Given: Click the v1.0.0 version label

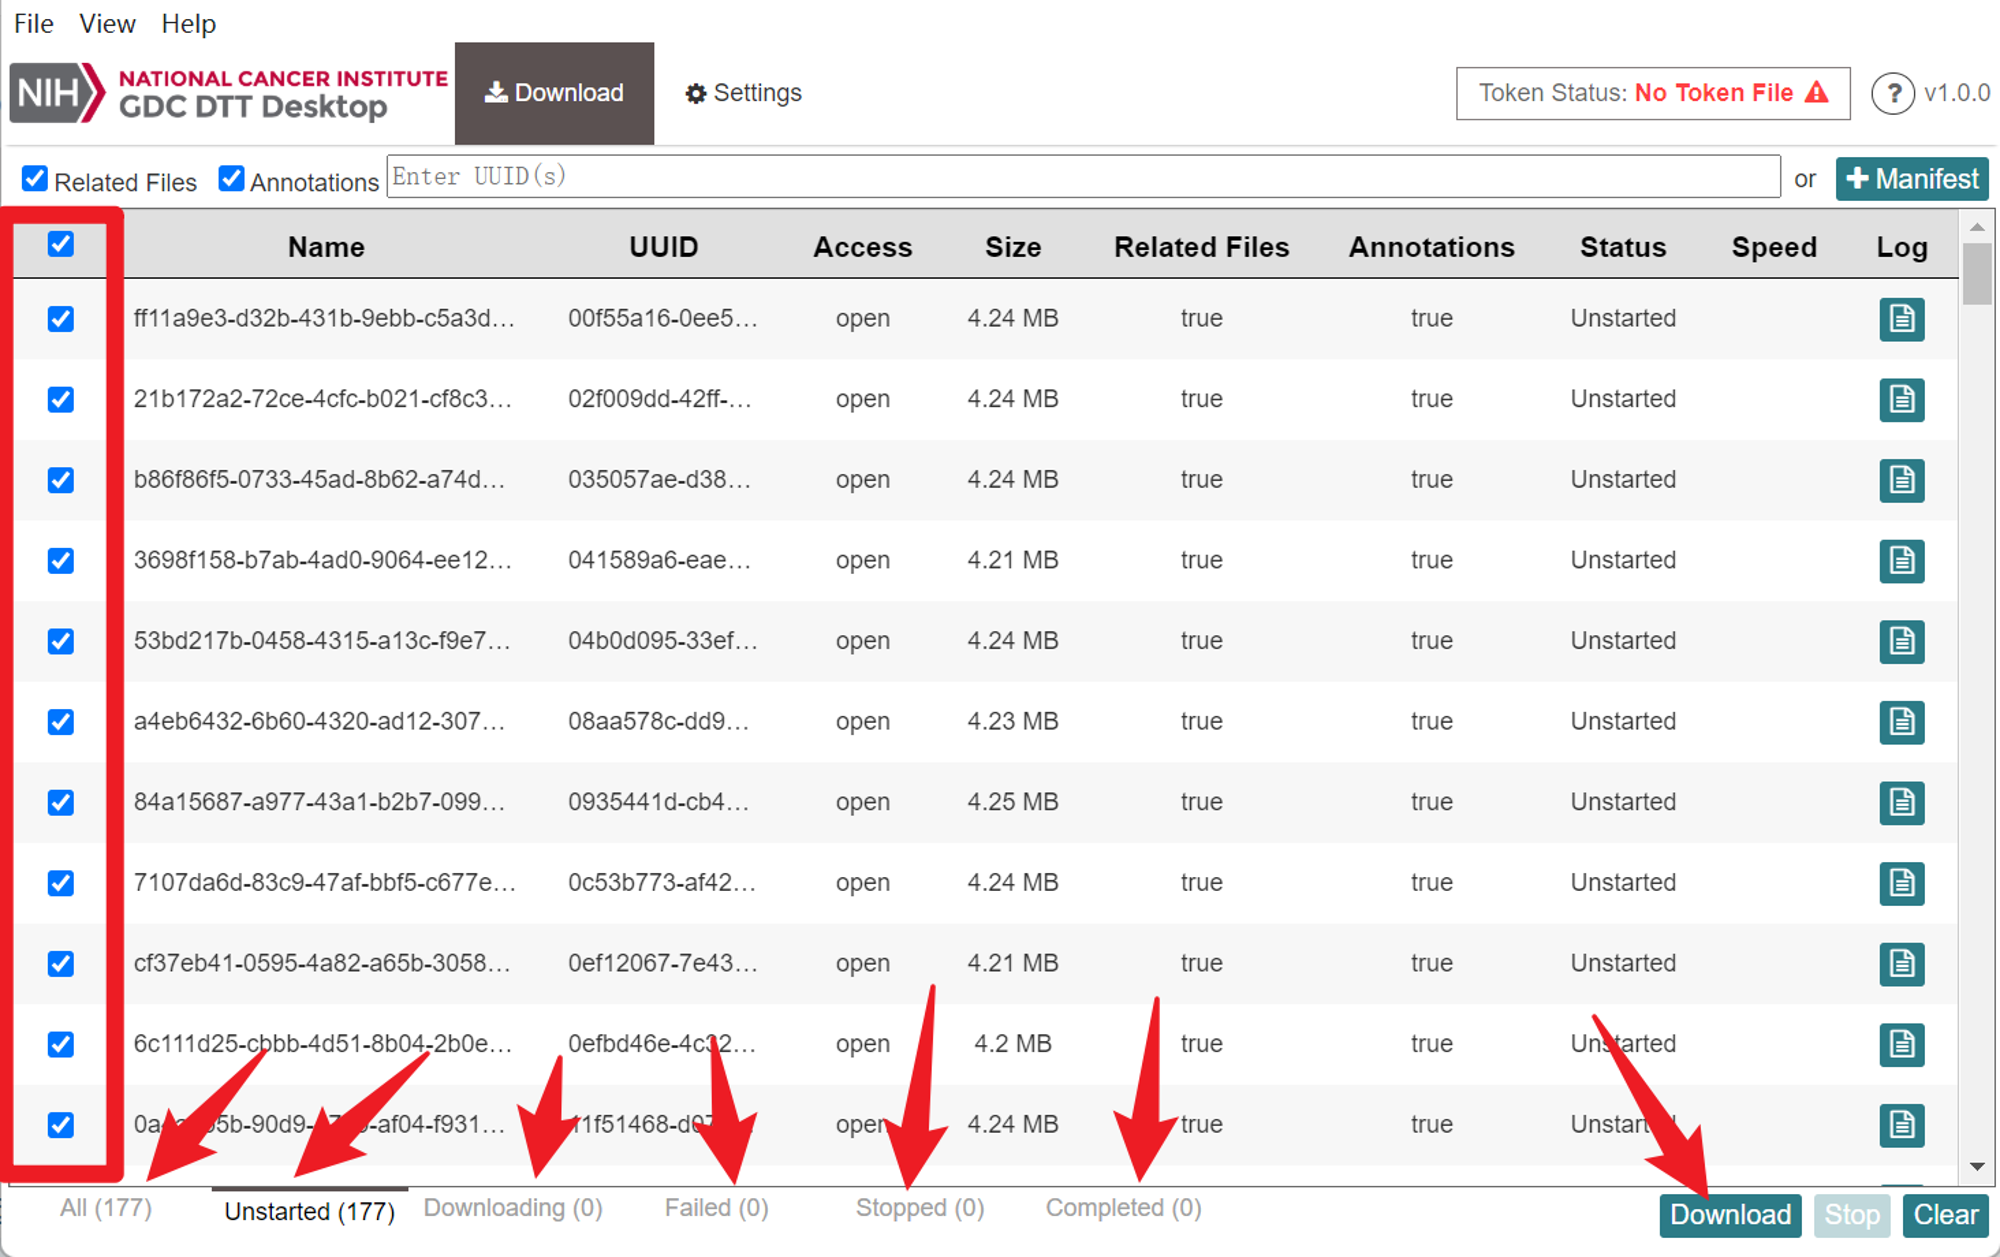Looking at the screenshot, I should tap(1957, 93).
